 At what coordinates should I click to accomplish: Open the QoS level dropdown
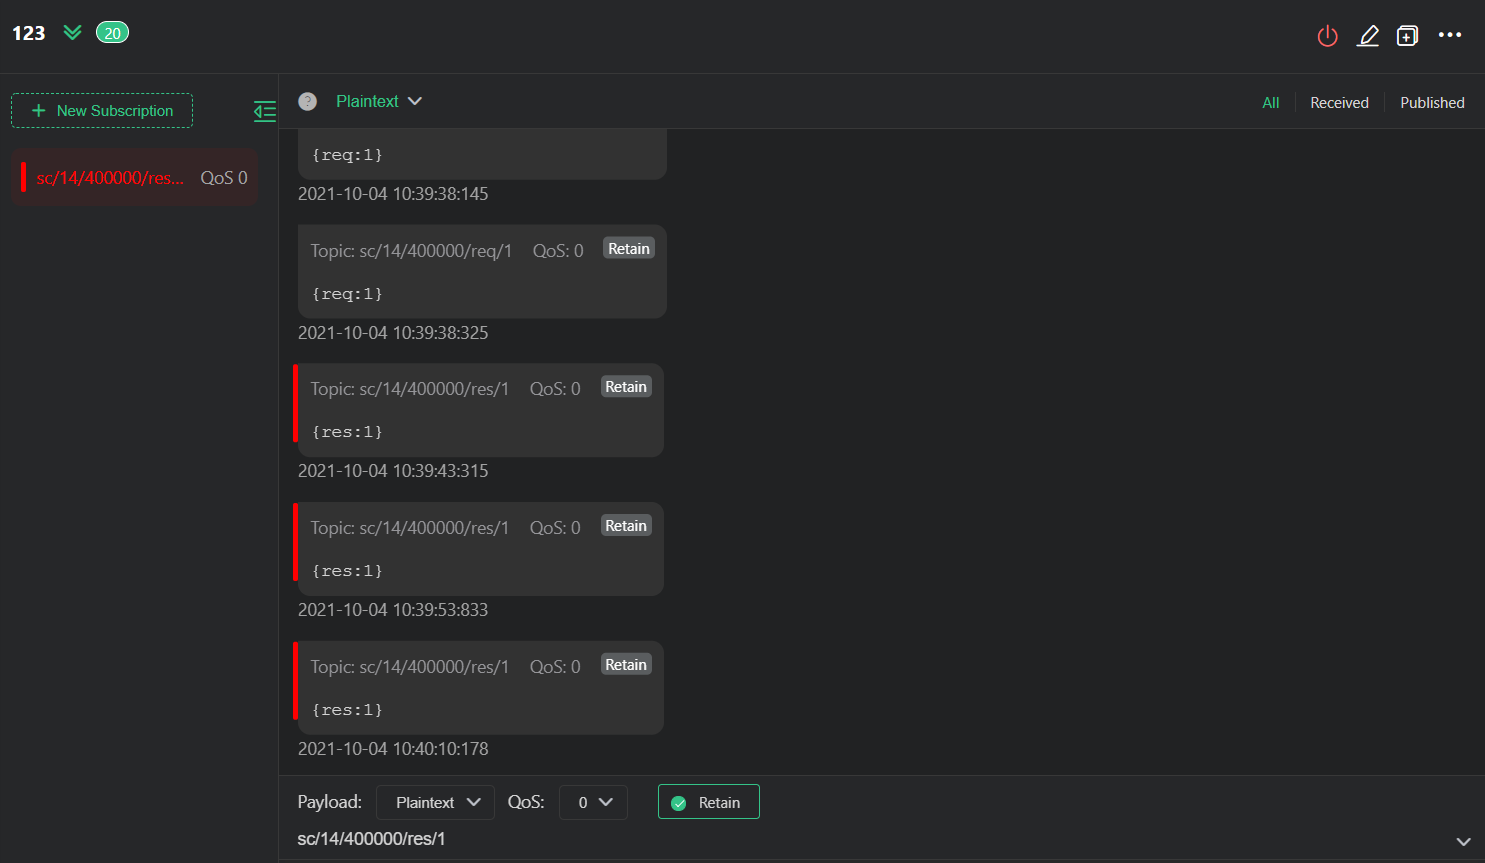[x=593, y=801]
